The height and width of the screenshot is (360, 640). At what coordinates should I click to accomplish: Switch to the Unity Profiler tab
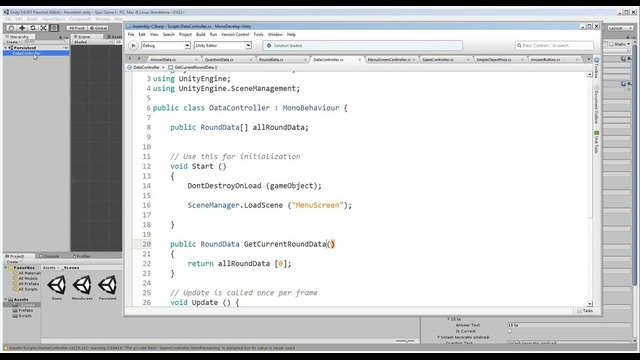[82, 256]
